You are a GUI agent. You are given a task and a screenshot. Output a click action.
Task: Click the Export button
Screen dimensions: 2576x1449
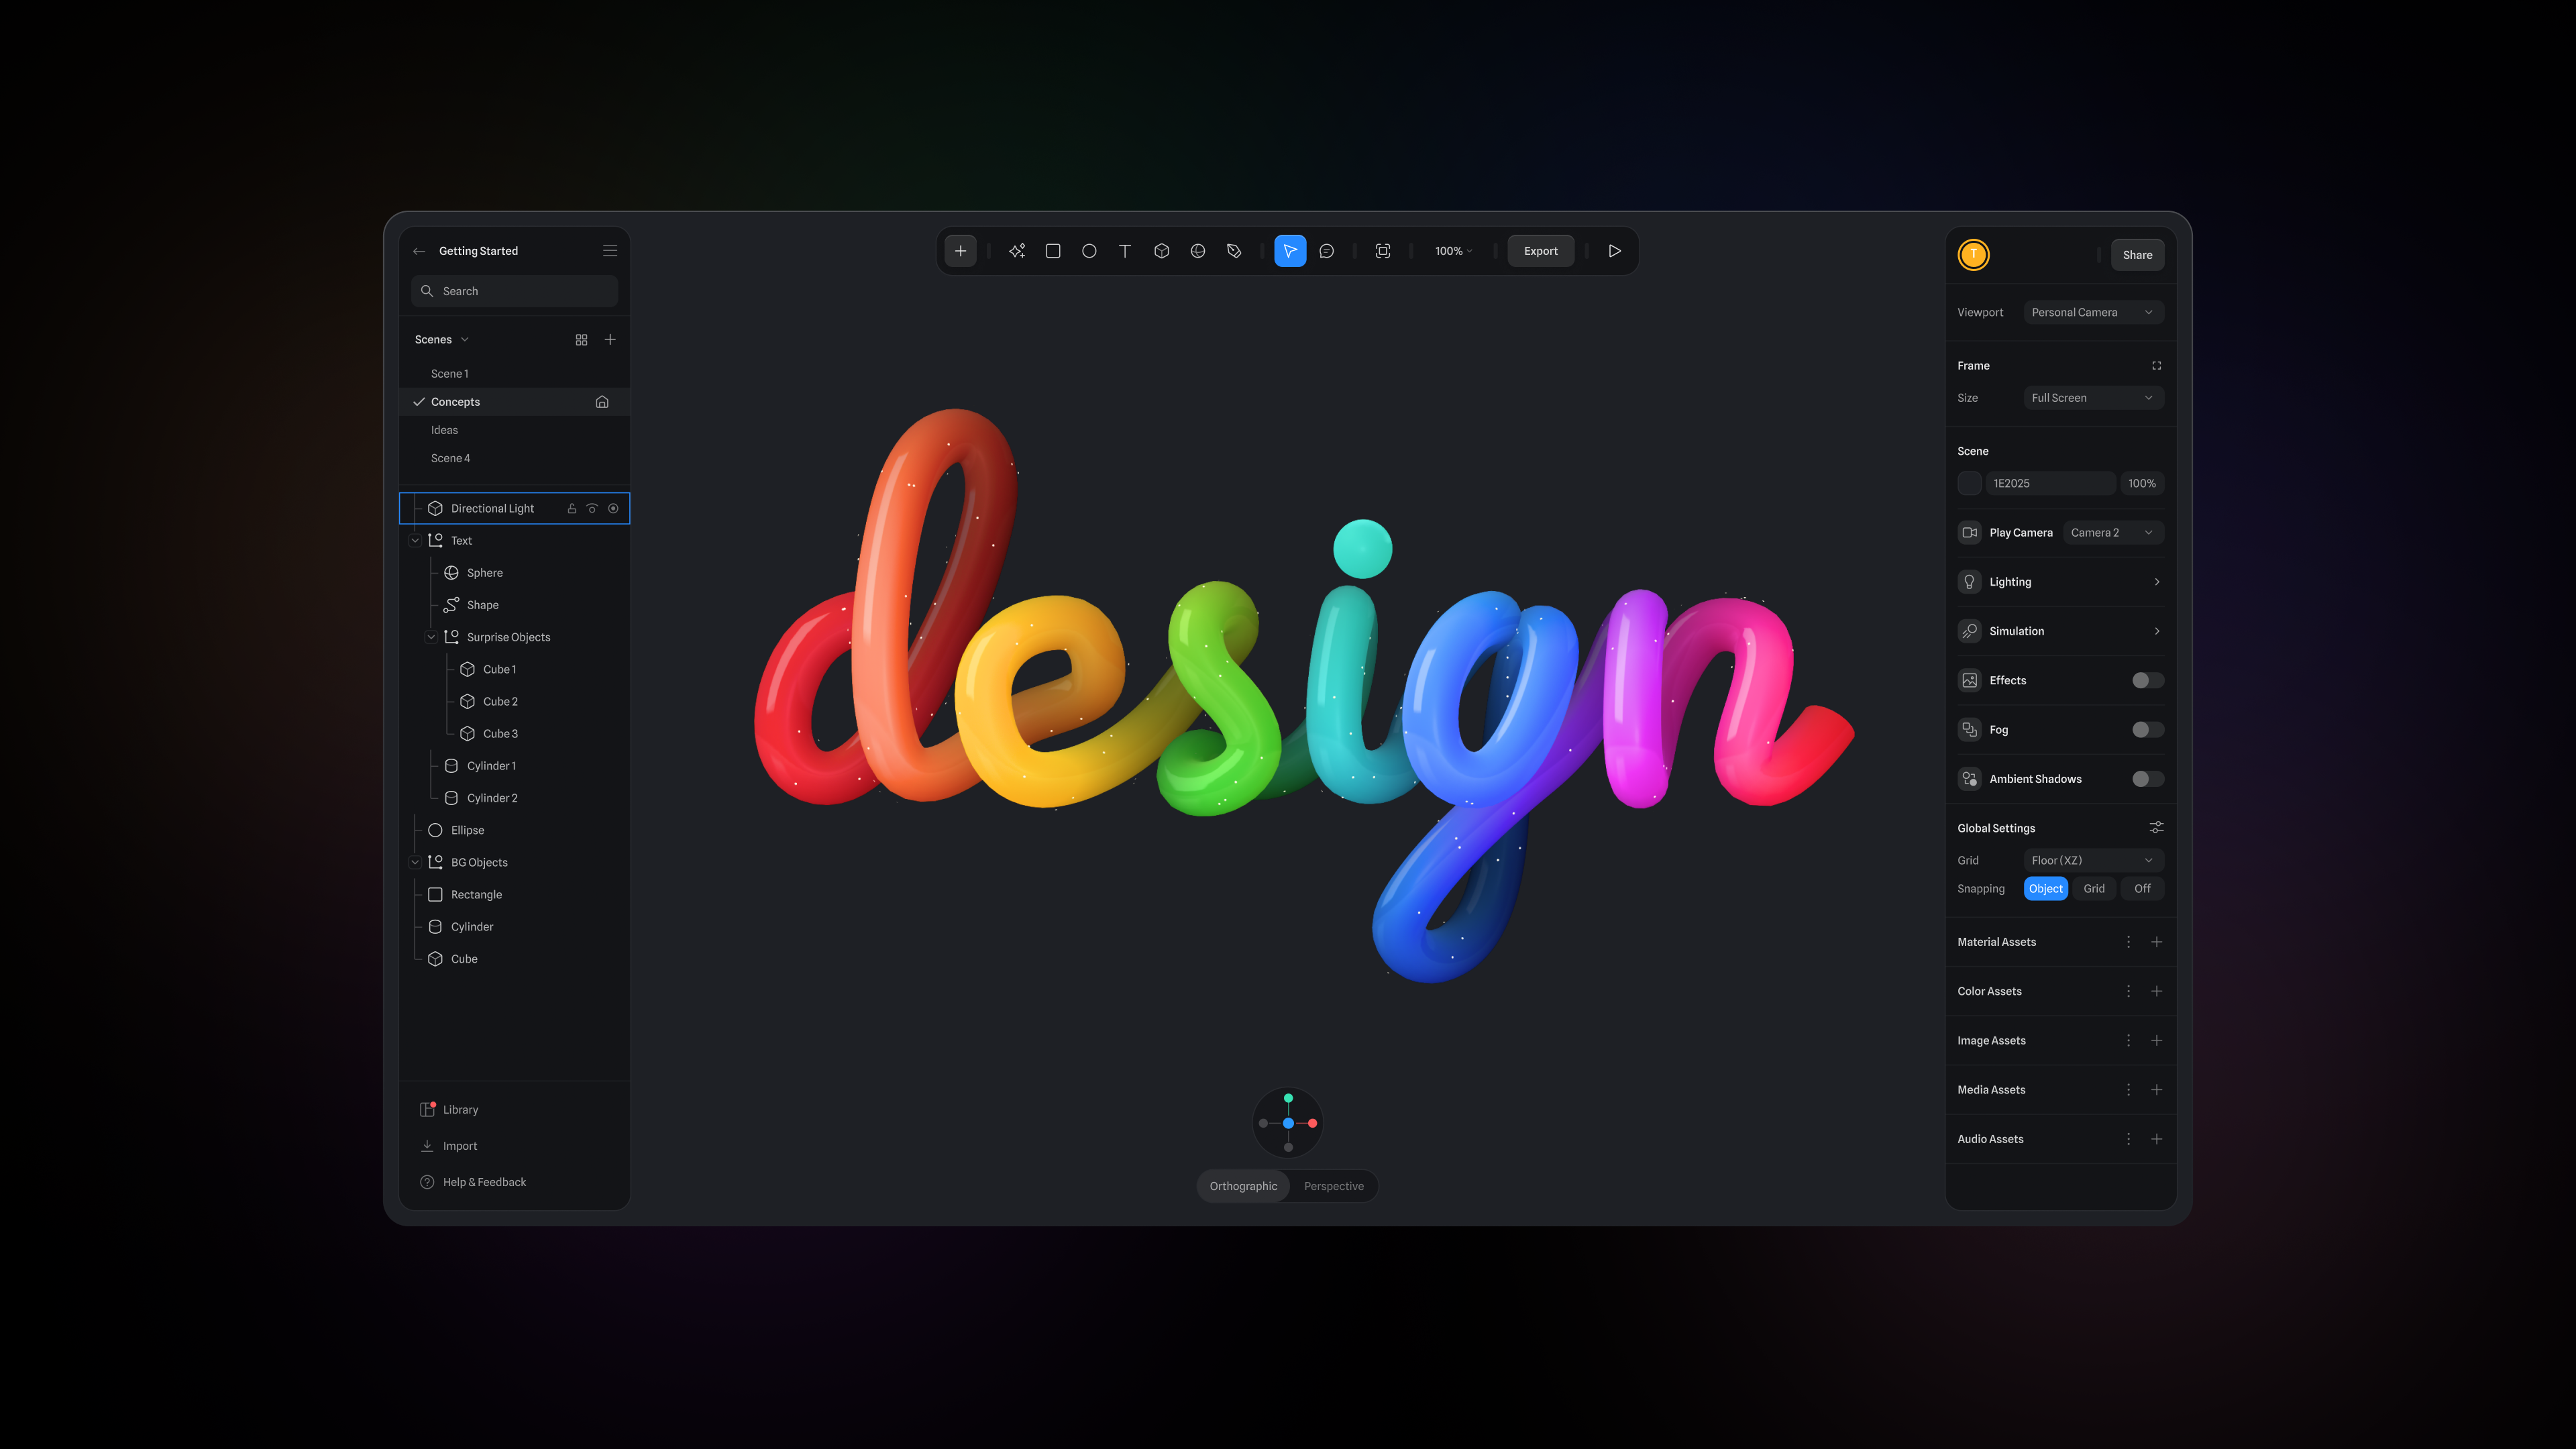tap(1540, 251)
